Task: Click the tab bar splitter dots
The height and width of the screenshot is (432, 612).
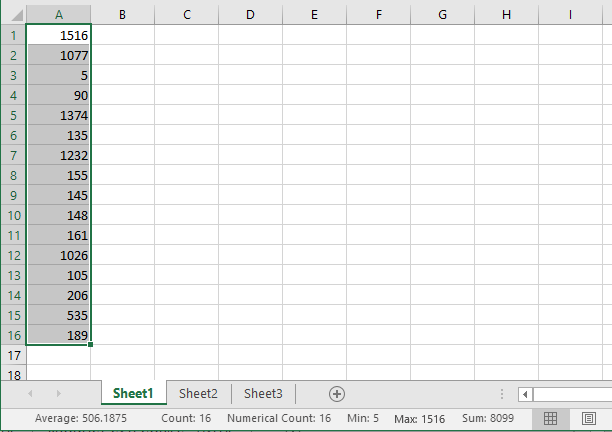Action: coord(502,394)
